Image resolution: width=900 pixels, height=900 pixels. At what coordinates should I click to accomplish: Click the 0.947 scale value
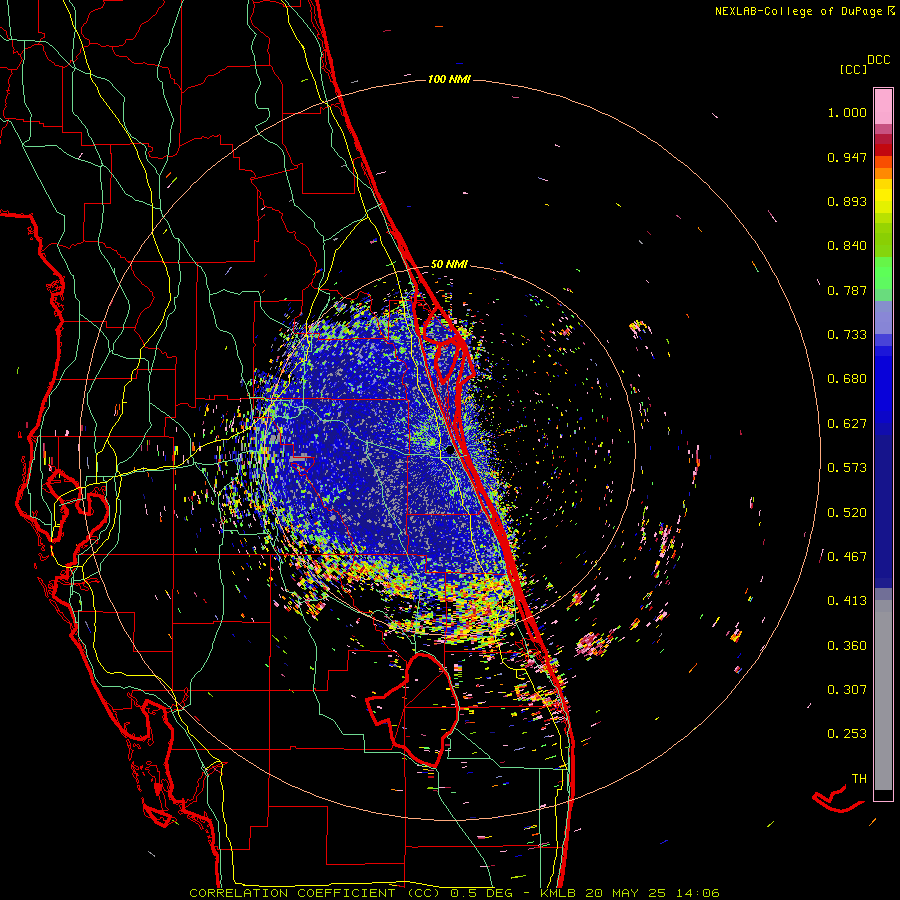point(847,157)
